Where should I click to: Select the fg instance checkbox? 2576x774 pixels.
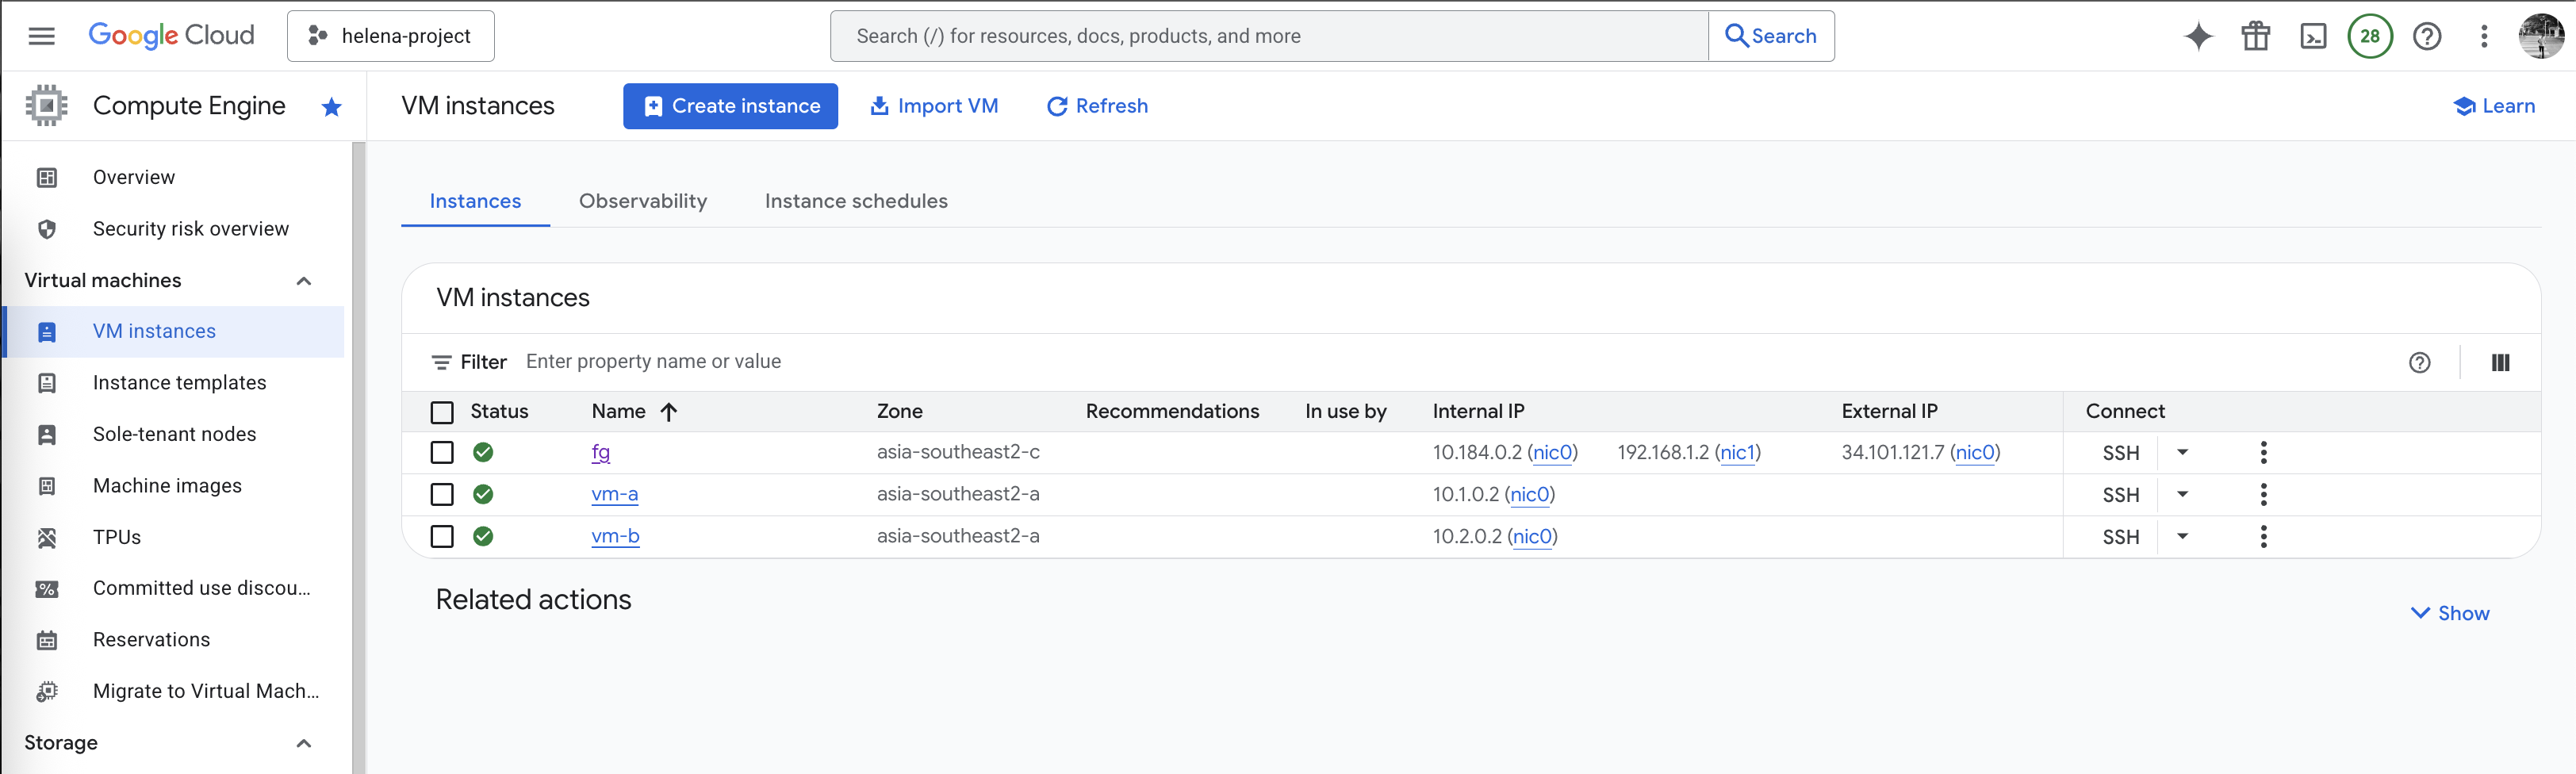pyautogui.click(x=441, y=453)
